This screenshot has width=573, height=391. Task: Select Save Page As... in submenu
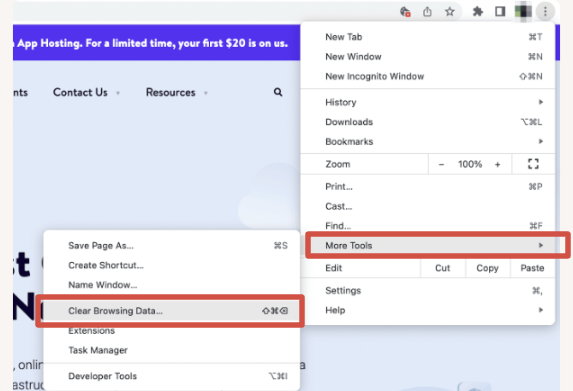point(172,246)
